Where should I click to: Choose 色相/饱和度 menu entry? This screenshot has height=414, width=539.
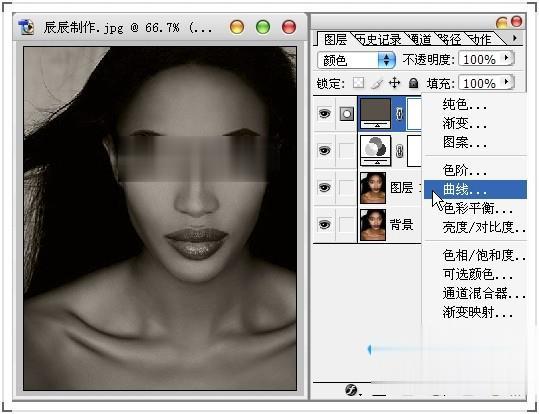pyautogui.click(x=484, y=255)
